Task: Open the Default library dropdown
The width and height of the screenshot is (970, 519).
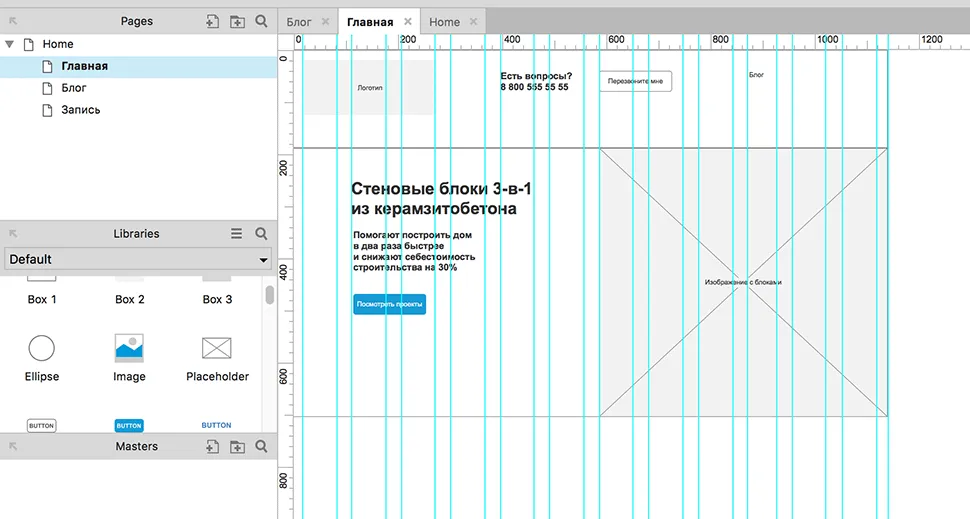Action: [138, 259]
